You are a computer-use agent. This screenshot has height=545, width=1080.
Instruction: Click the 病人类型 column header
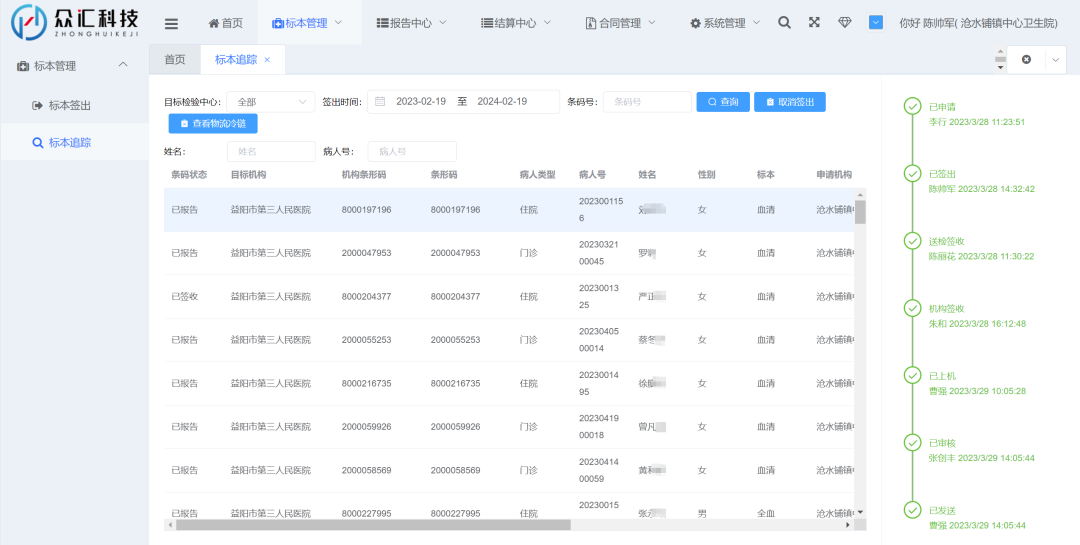[537, 175]
